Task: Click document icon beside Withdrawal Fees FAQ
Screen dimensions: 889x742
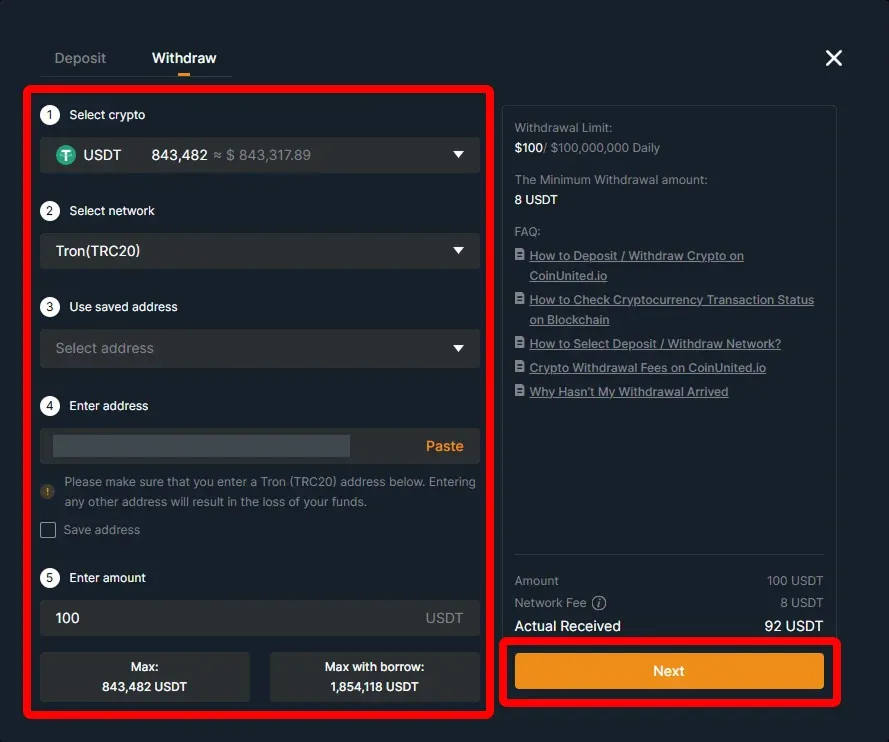Action: pyautogui.click(x=519, y=367)
